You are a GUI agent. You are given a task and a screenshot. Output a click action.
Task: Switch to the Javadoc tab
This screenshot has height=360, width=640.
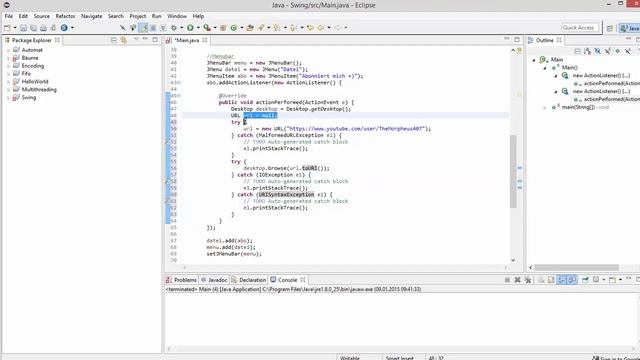click(x=214, y=280)
